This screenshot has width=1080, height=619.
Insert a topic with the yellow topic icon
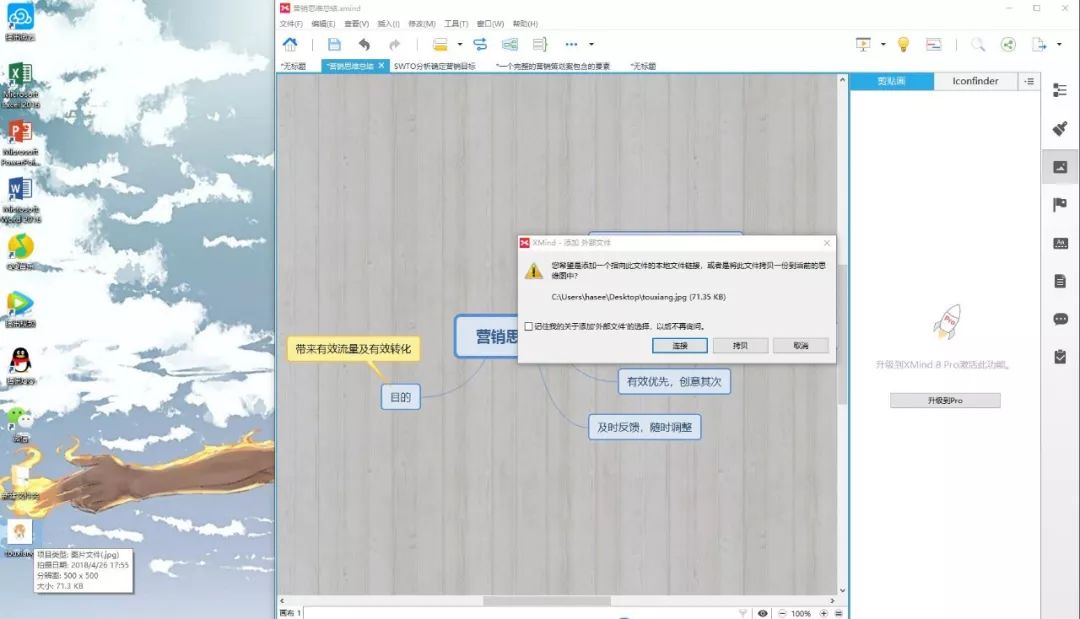pos(440,45)
